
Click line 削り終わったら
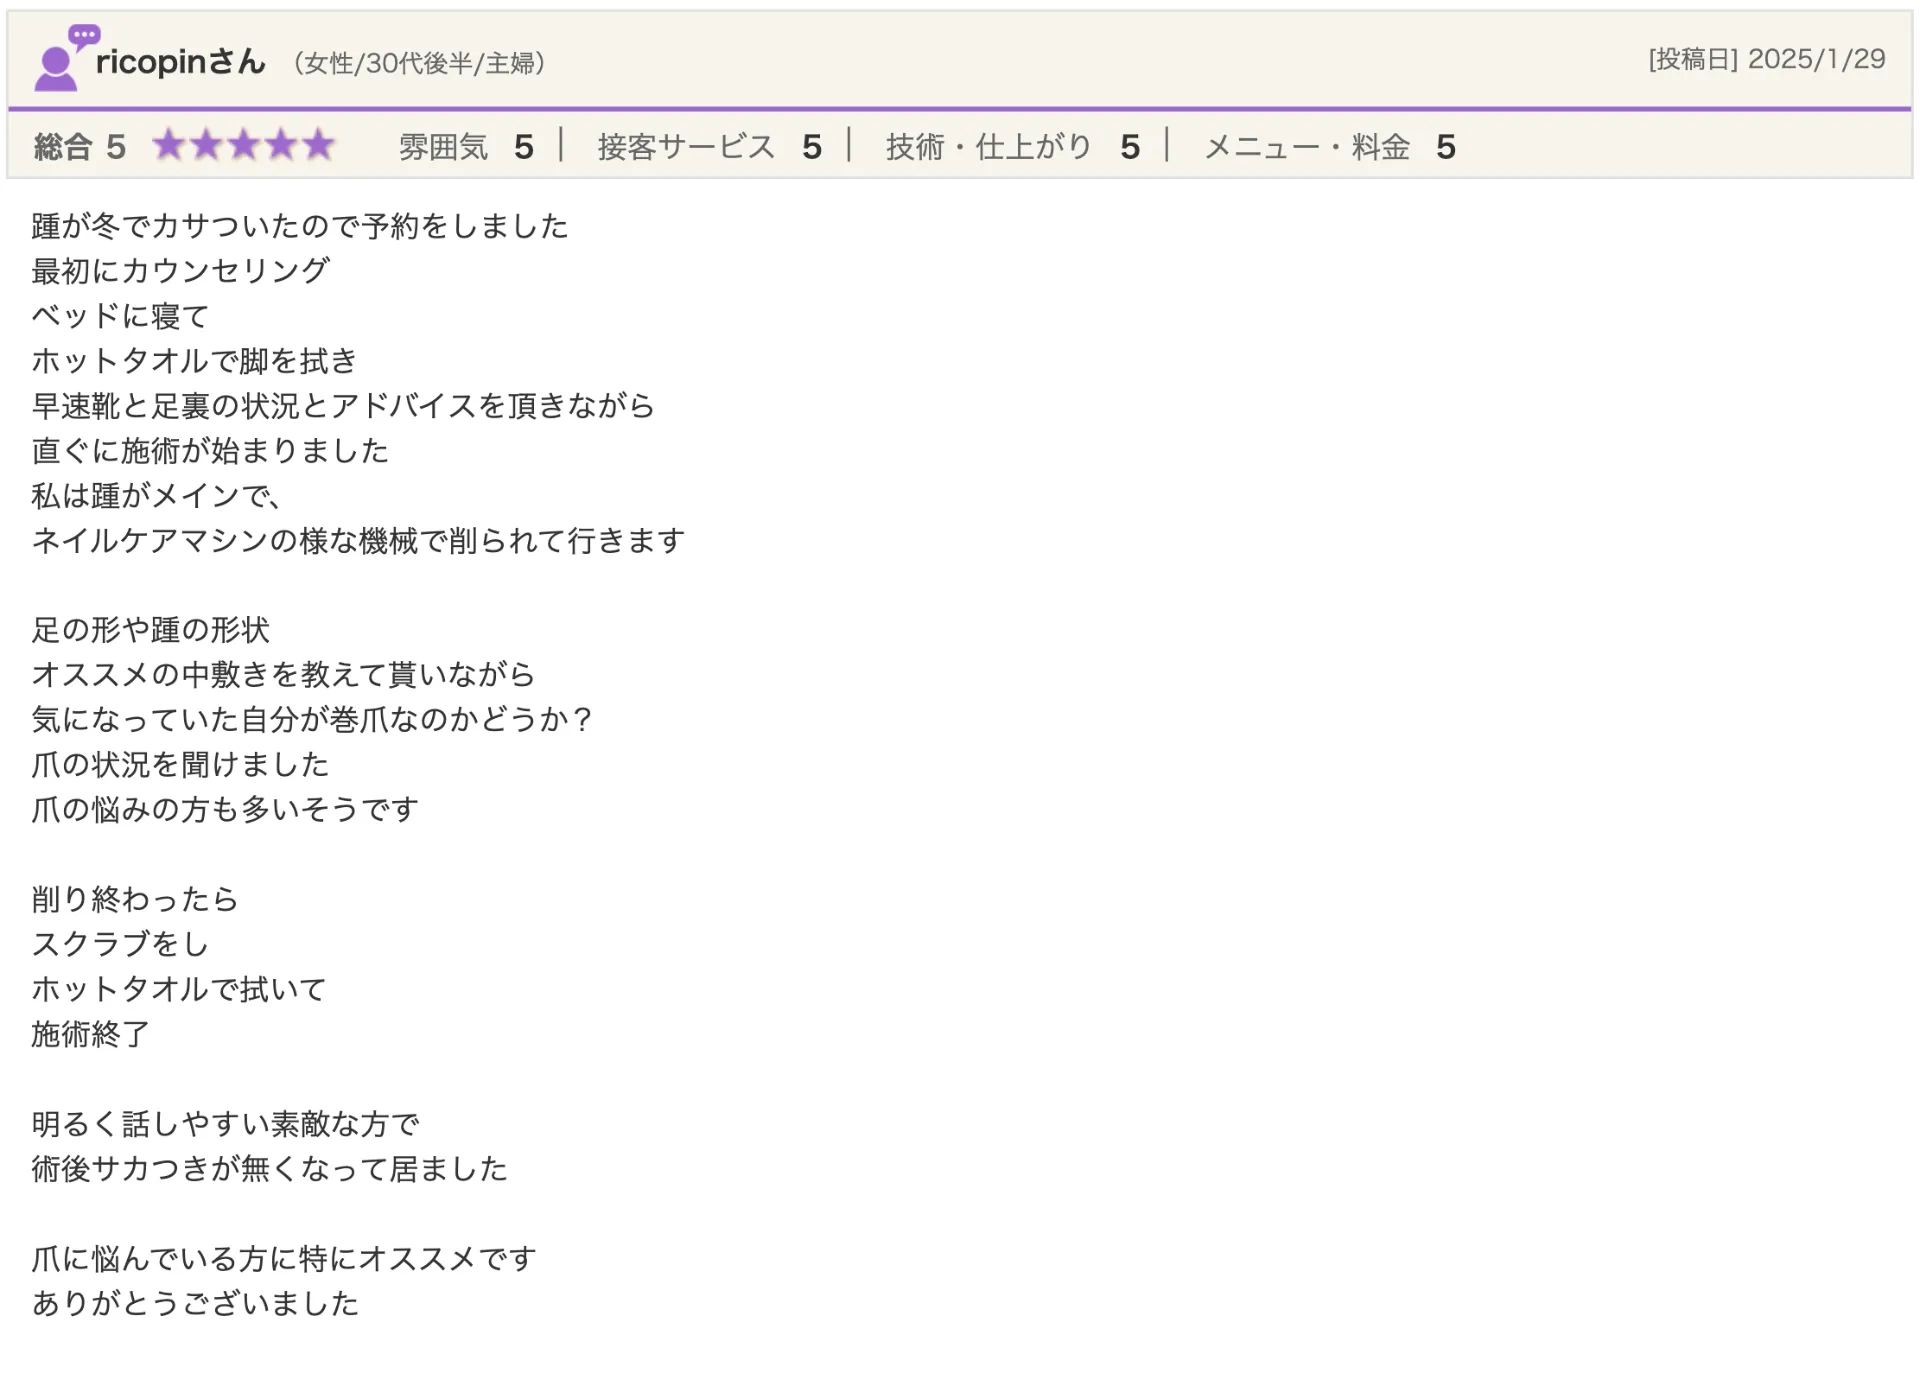(x=135, y=900)
